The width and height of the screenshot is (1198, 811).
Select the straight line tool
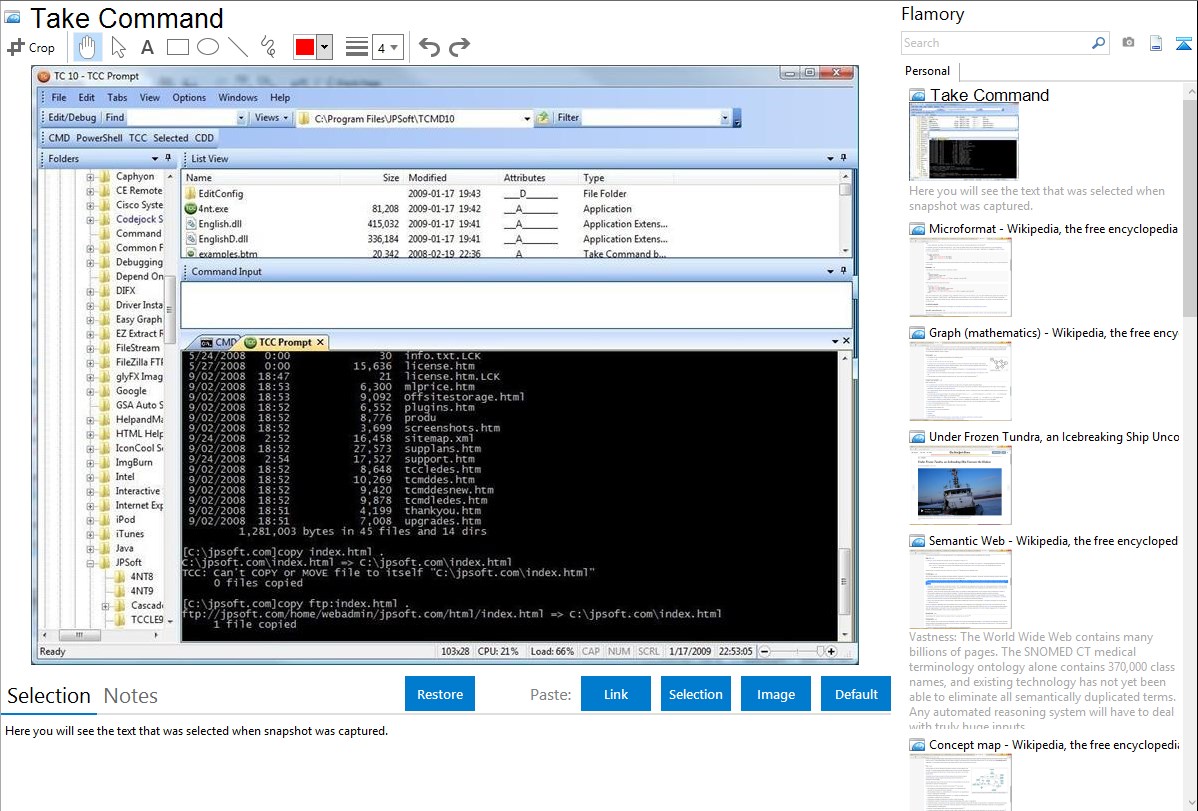pos(238,47)
